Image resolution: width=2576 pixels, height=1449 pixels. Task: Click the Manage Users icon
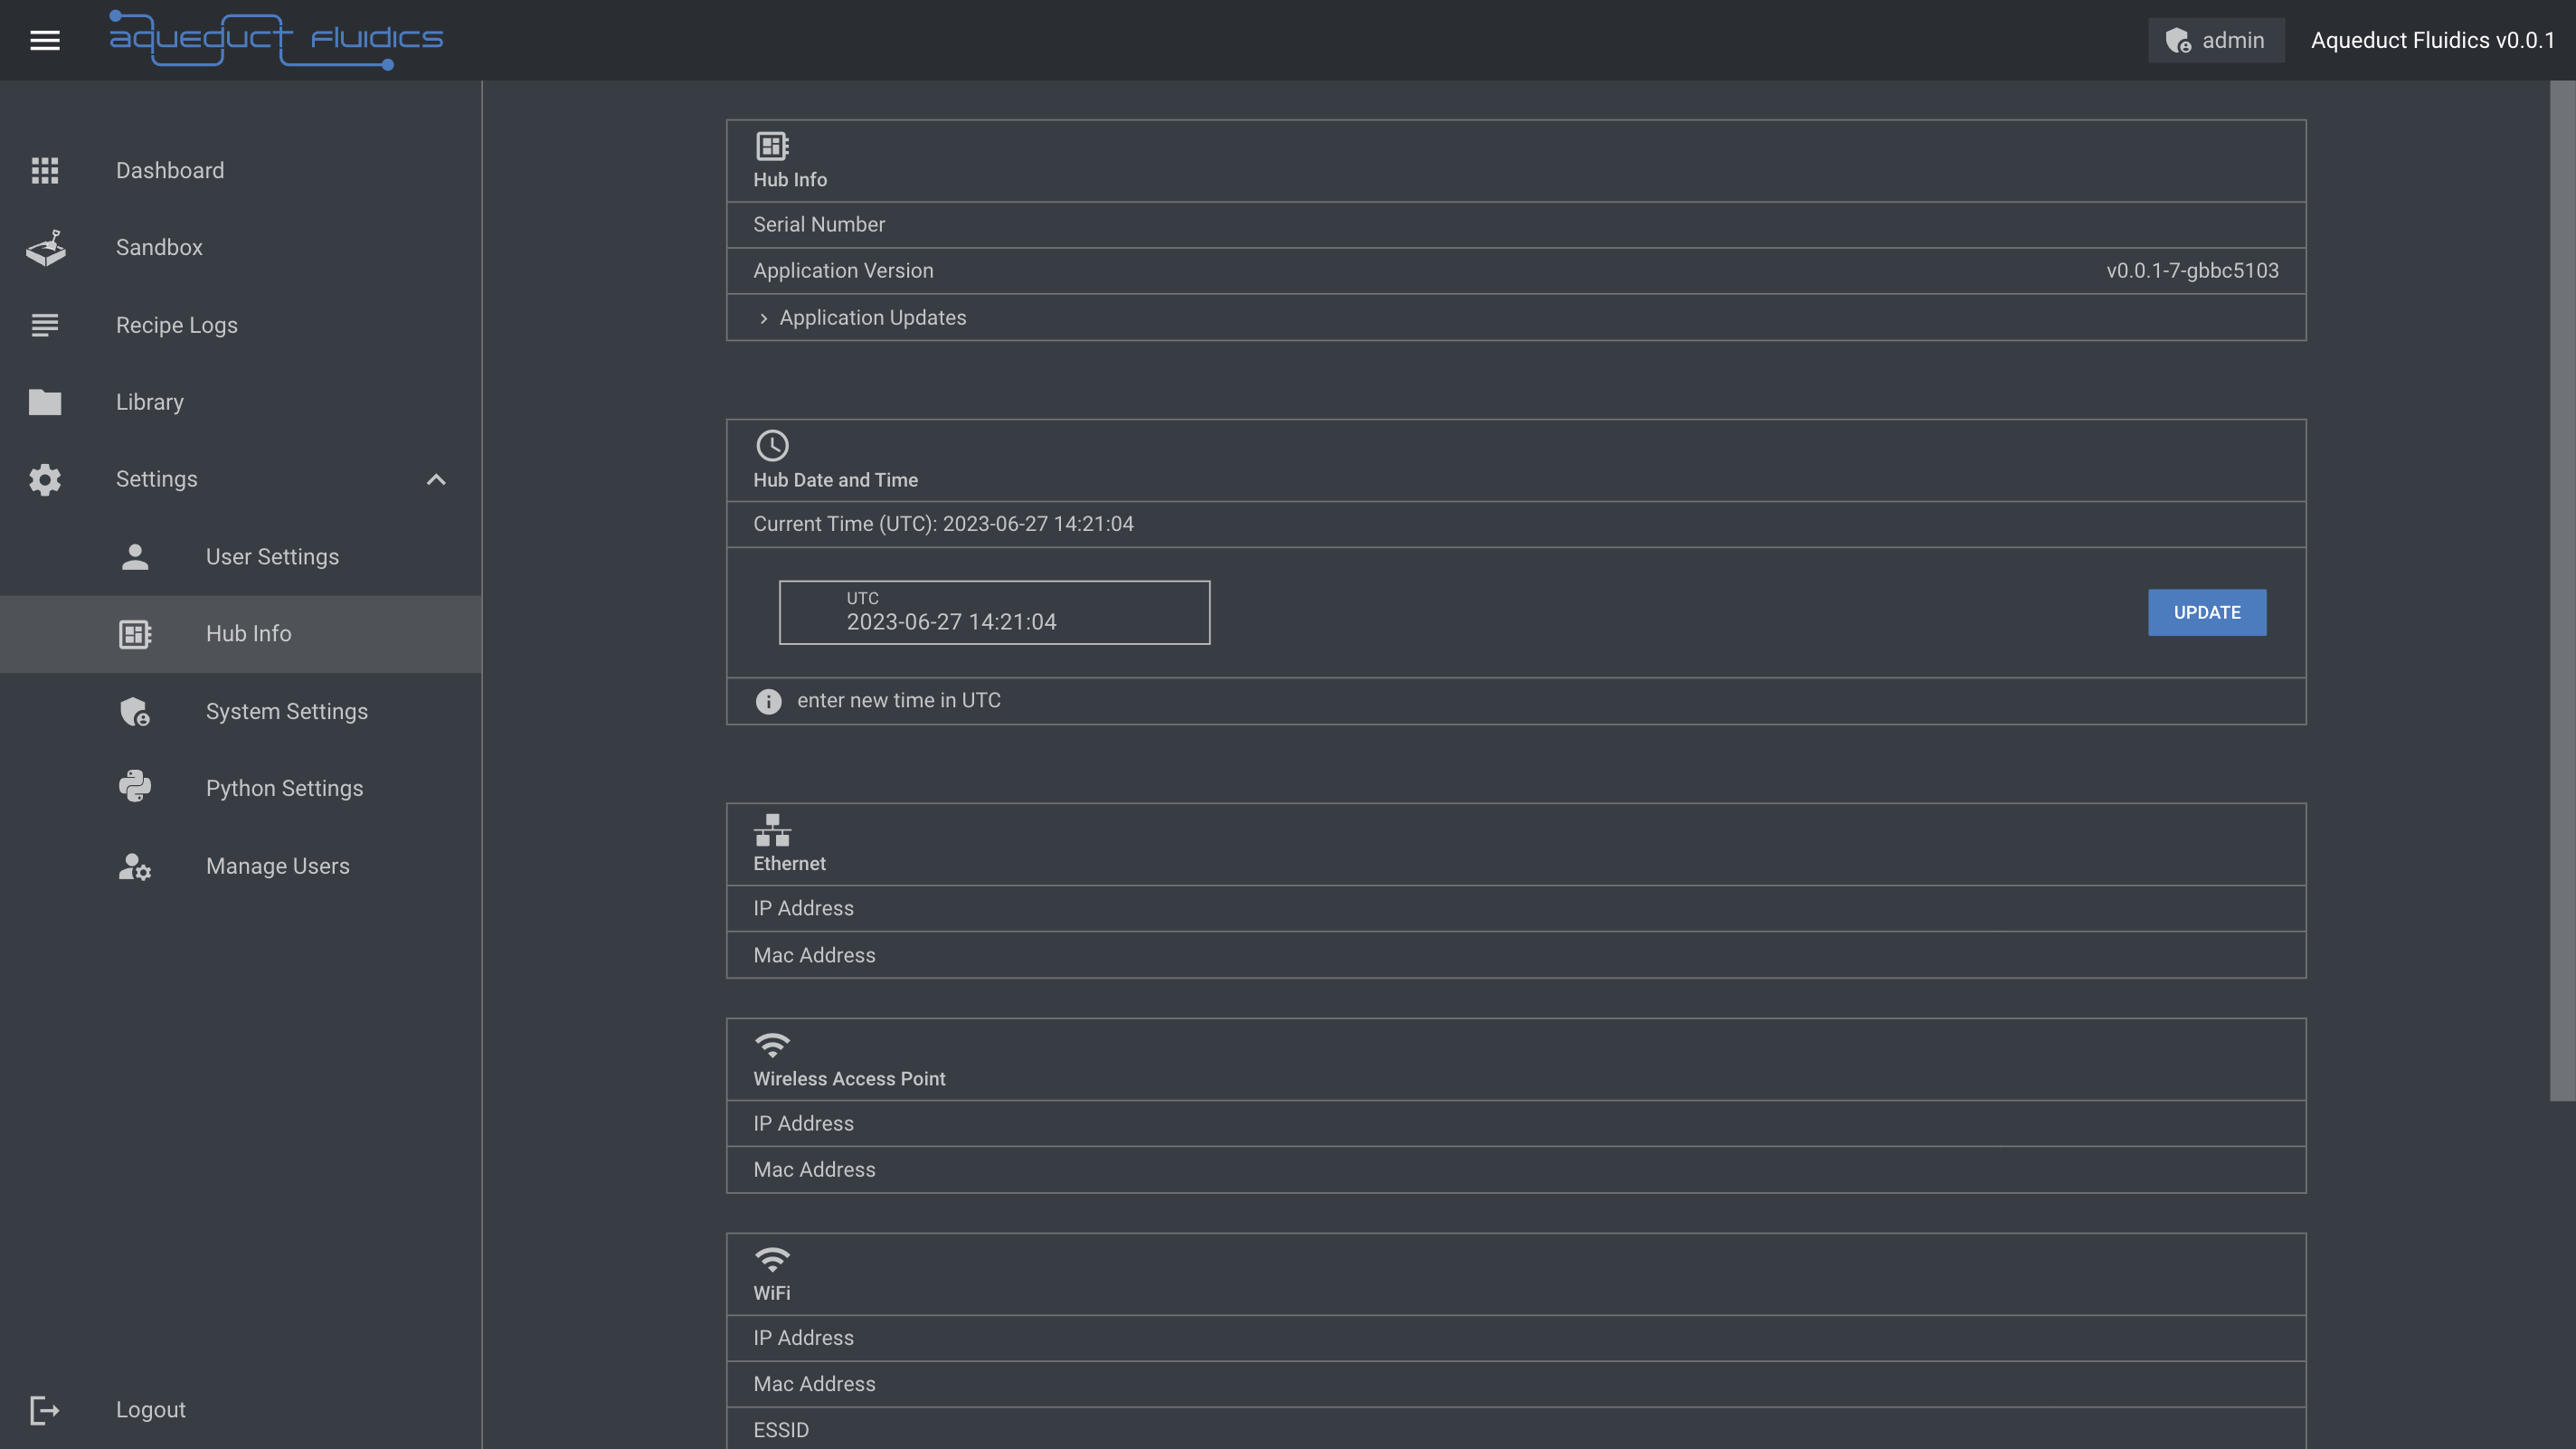pyautogui.click(x=135, y=866)
